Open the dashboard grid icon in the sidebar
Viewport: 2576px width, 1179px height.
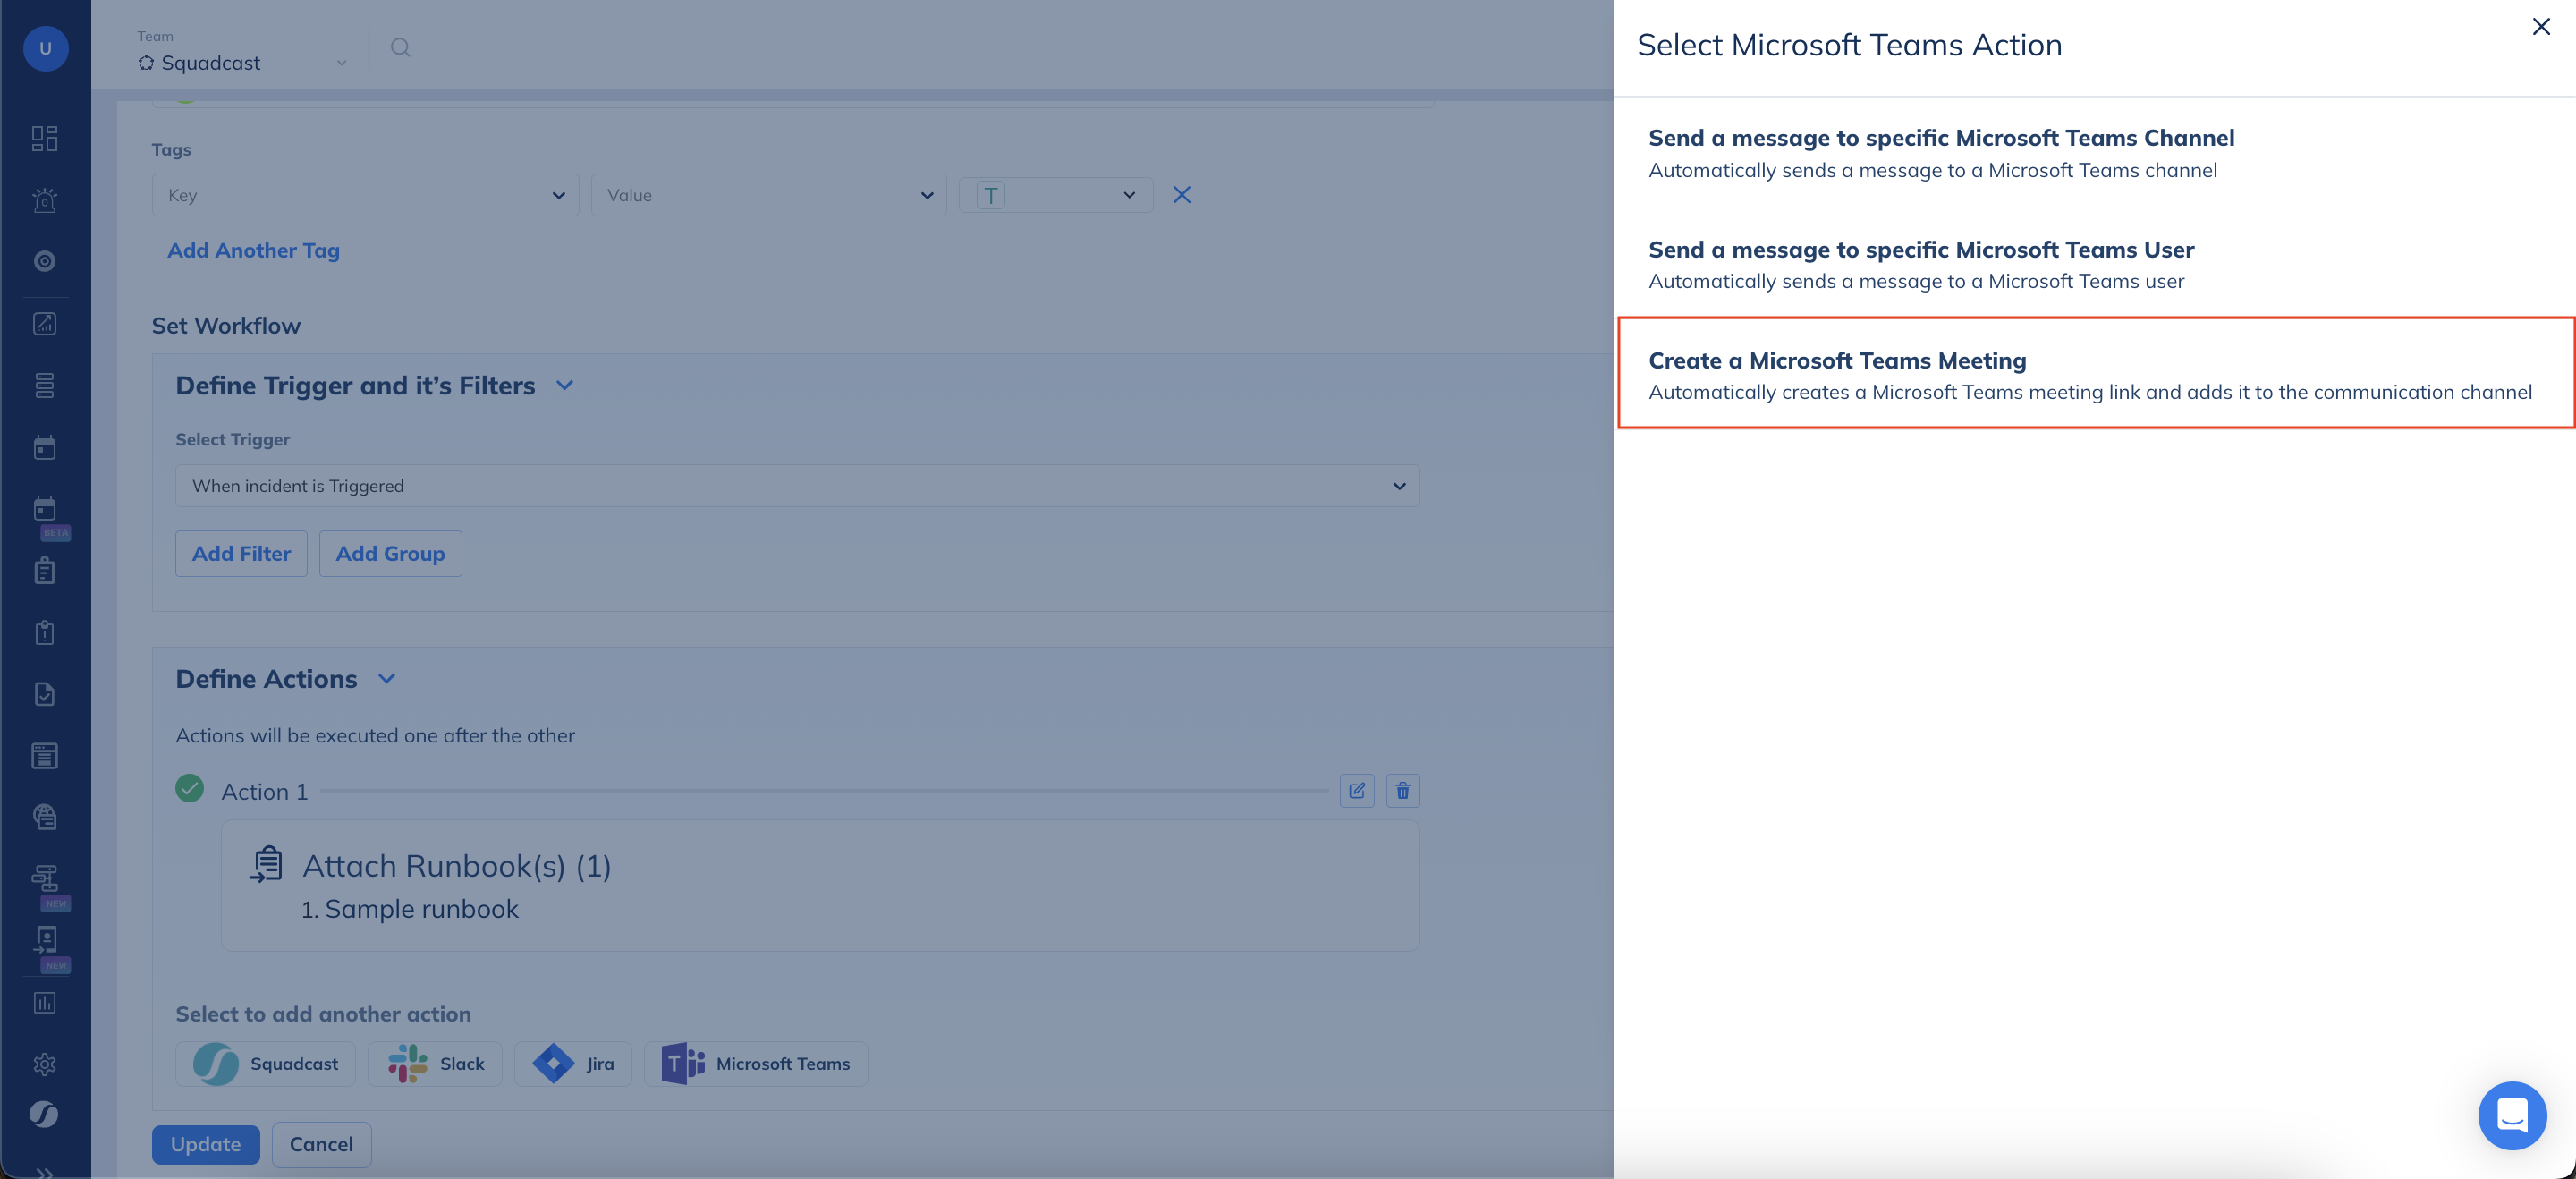[44, 138]
